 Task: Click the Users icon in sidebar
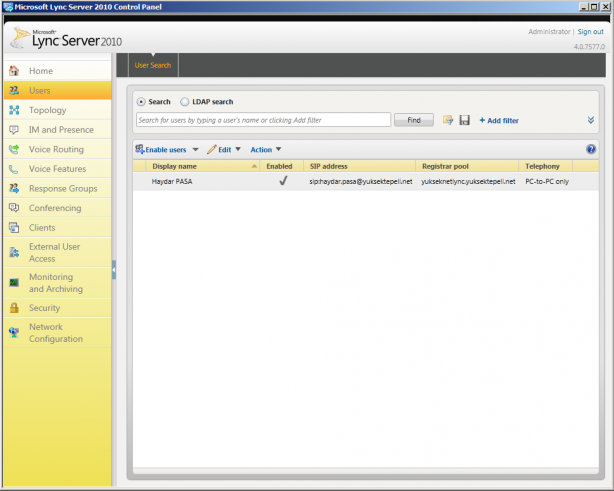click(x=14, y=90)
